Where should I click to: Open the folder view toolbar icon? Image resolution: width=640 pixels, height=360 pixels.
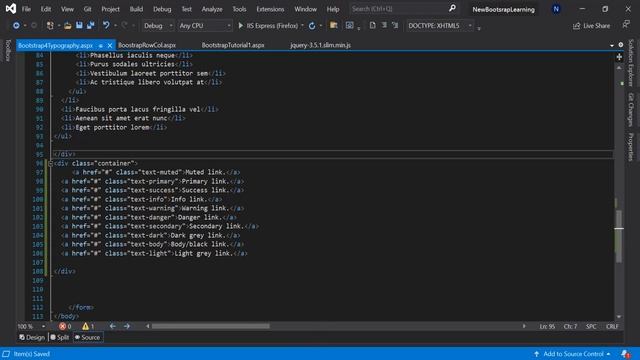coord(333,26)
